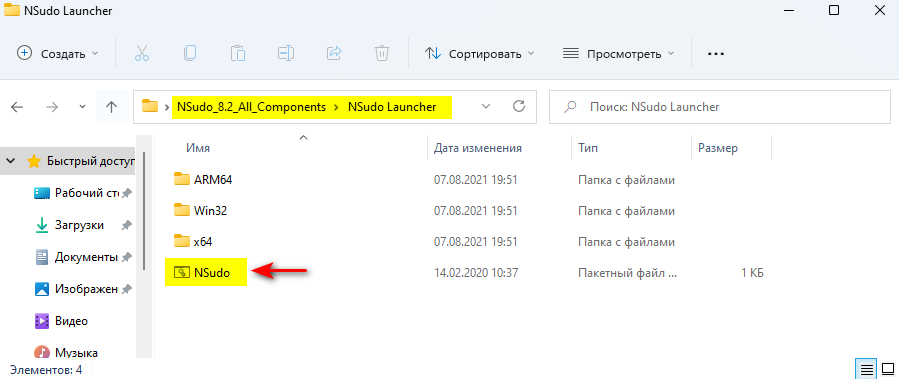Select the x64 folder icon

point(182,241)
